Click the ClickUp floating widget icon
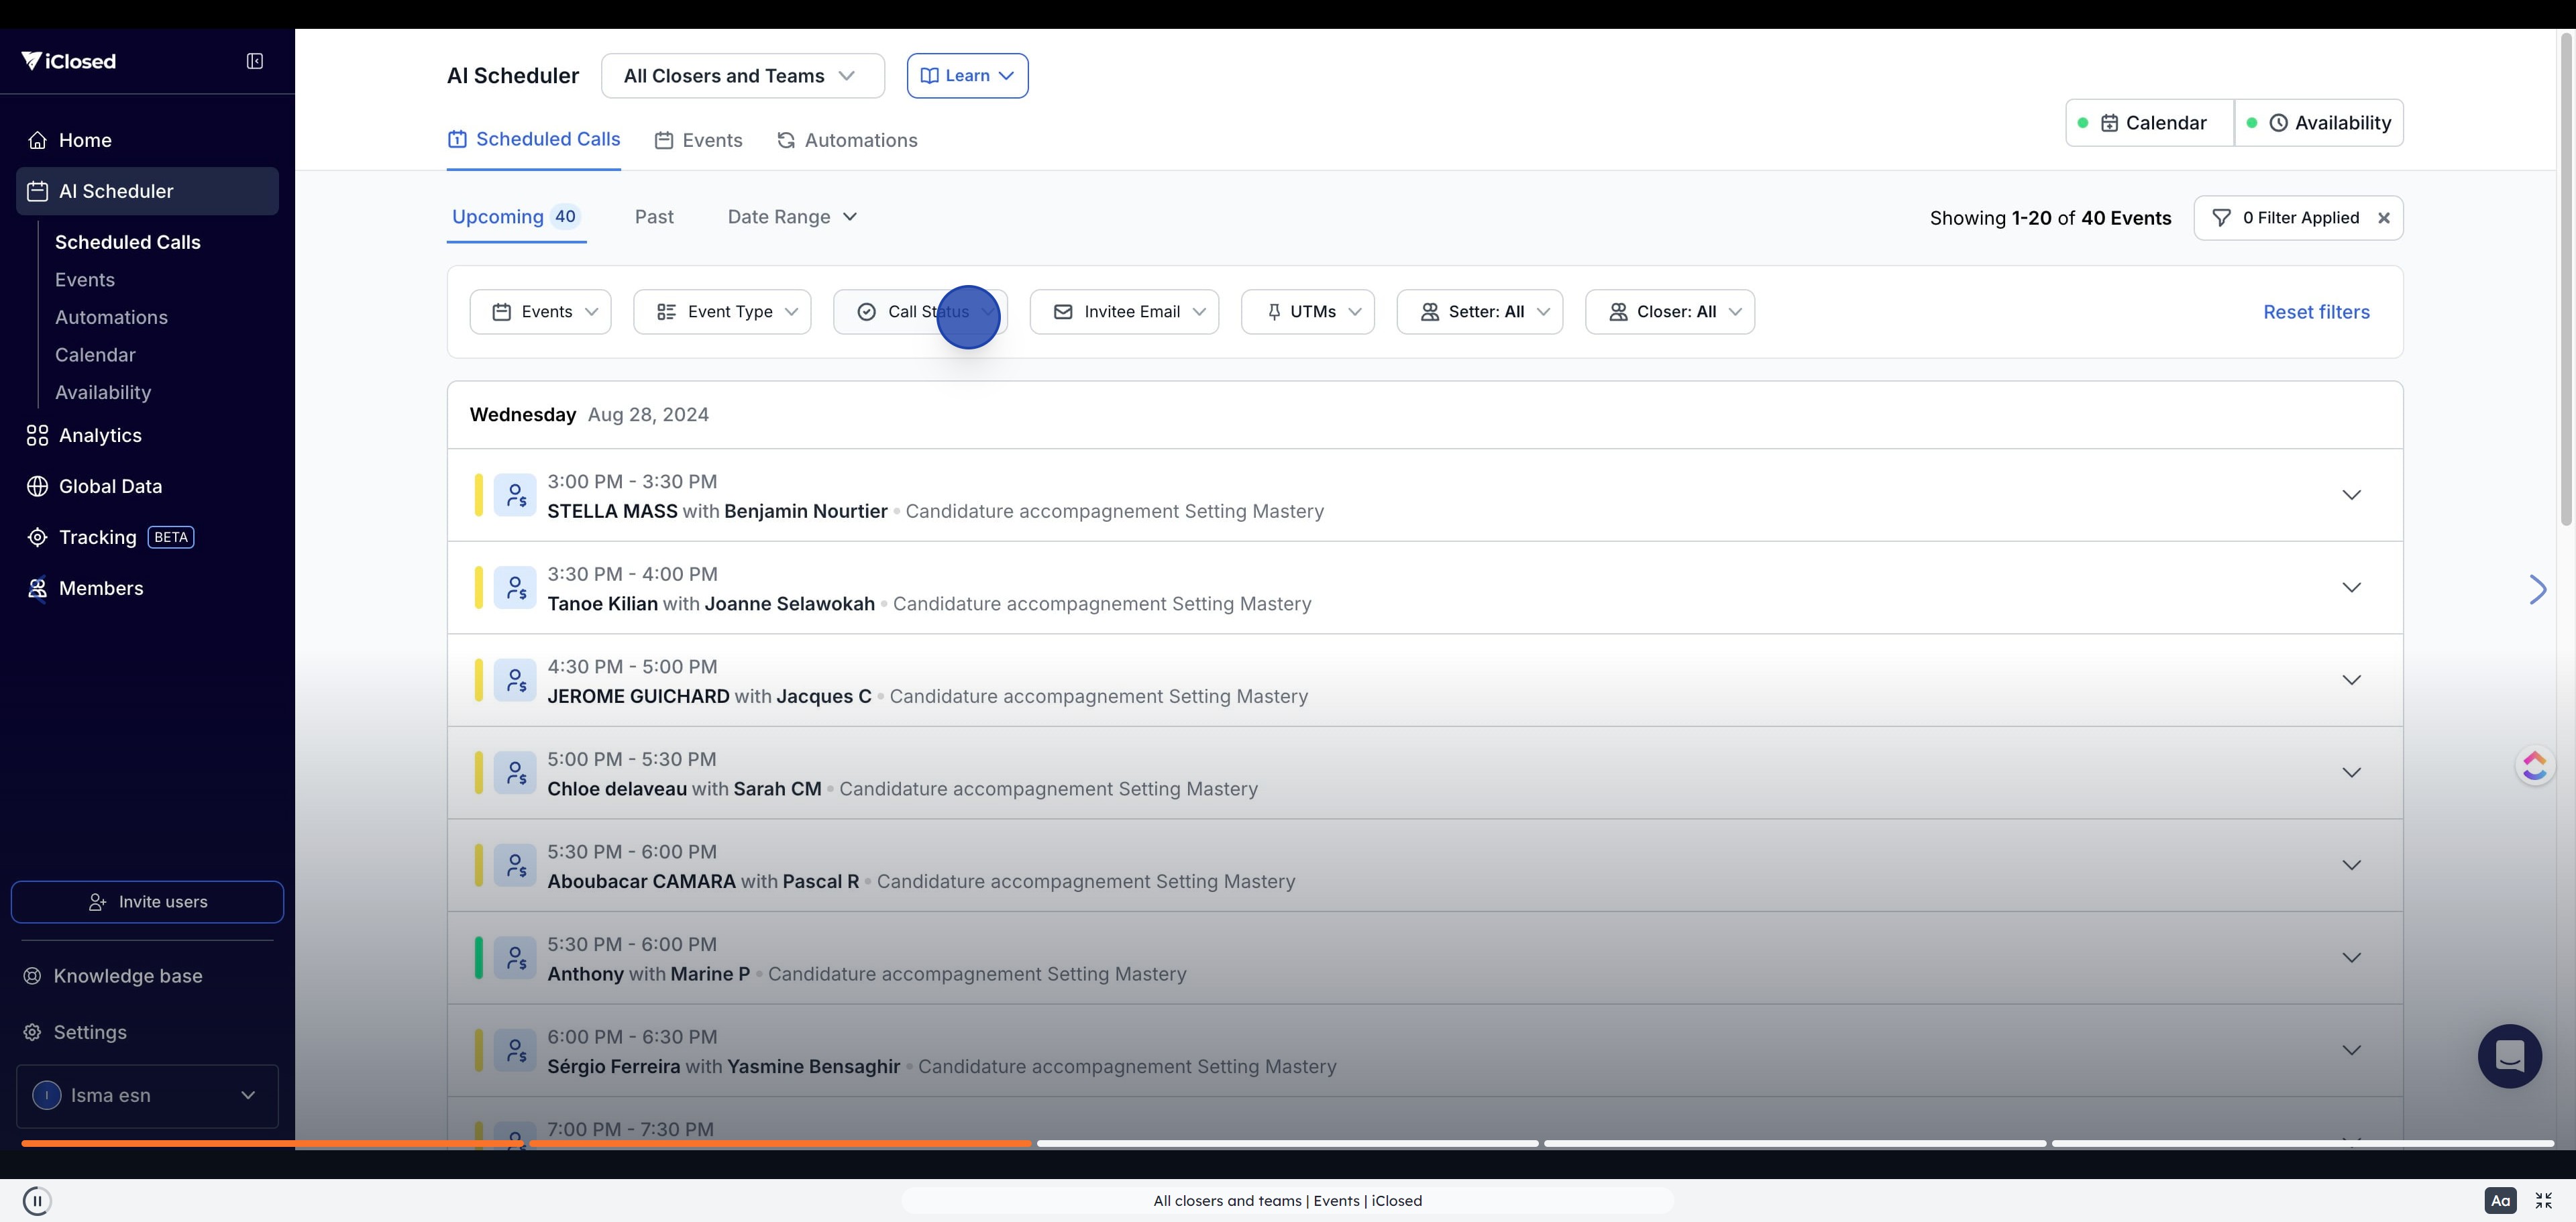This screenshot has height=1222, width=2576. [2534, 766]
